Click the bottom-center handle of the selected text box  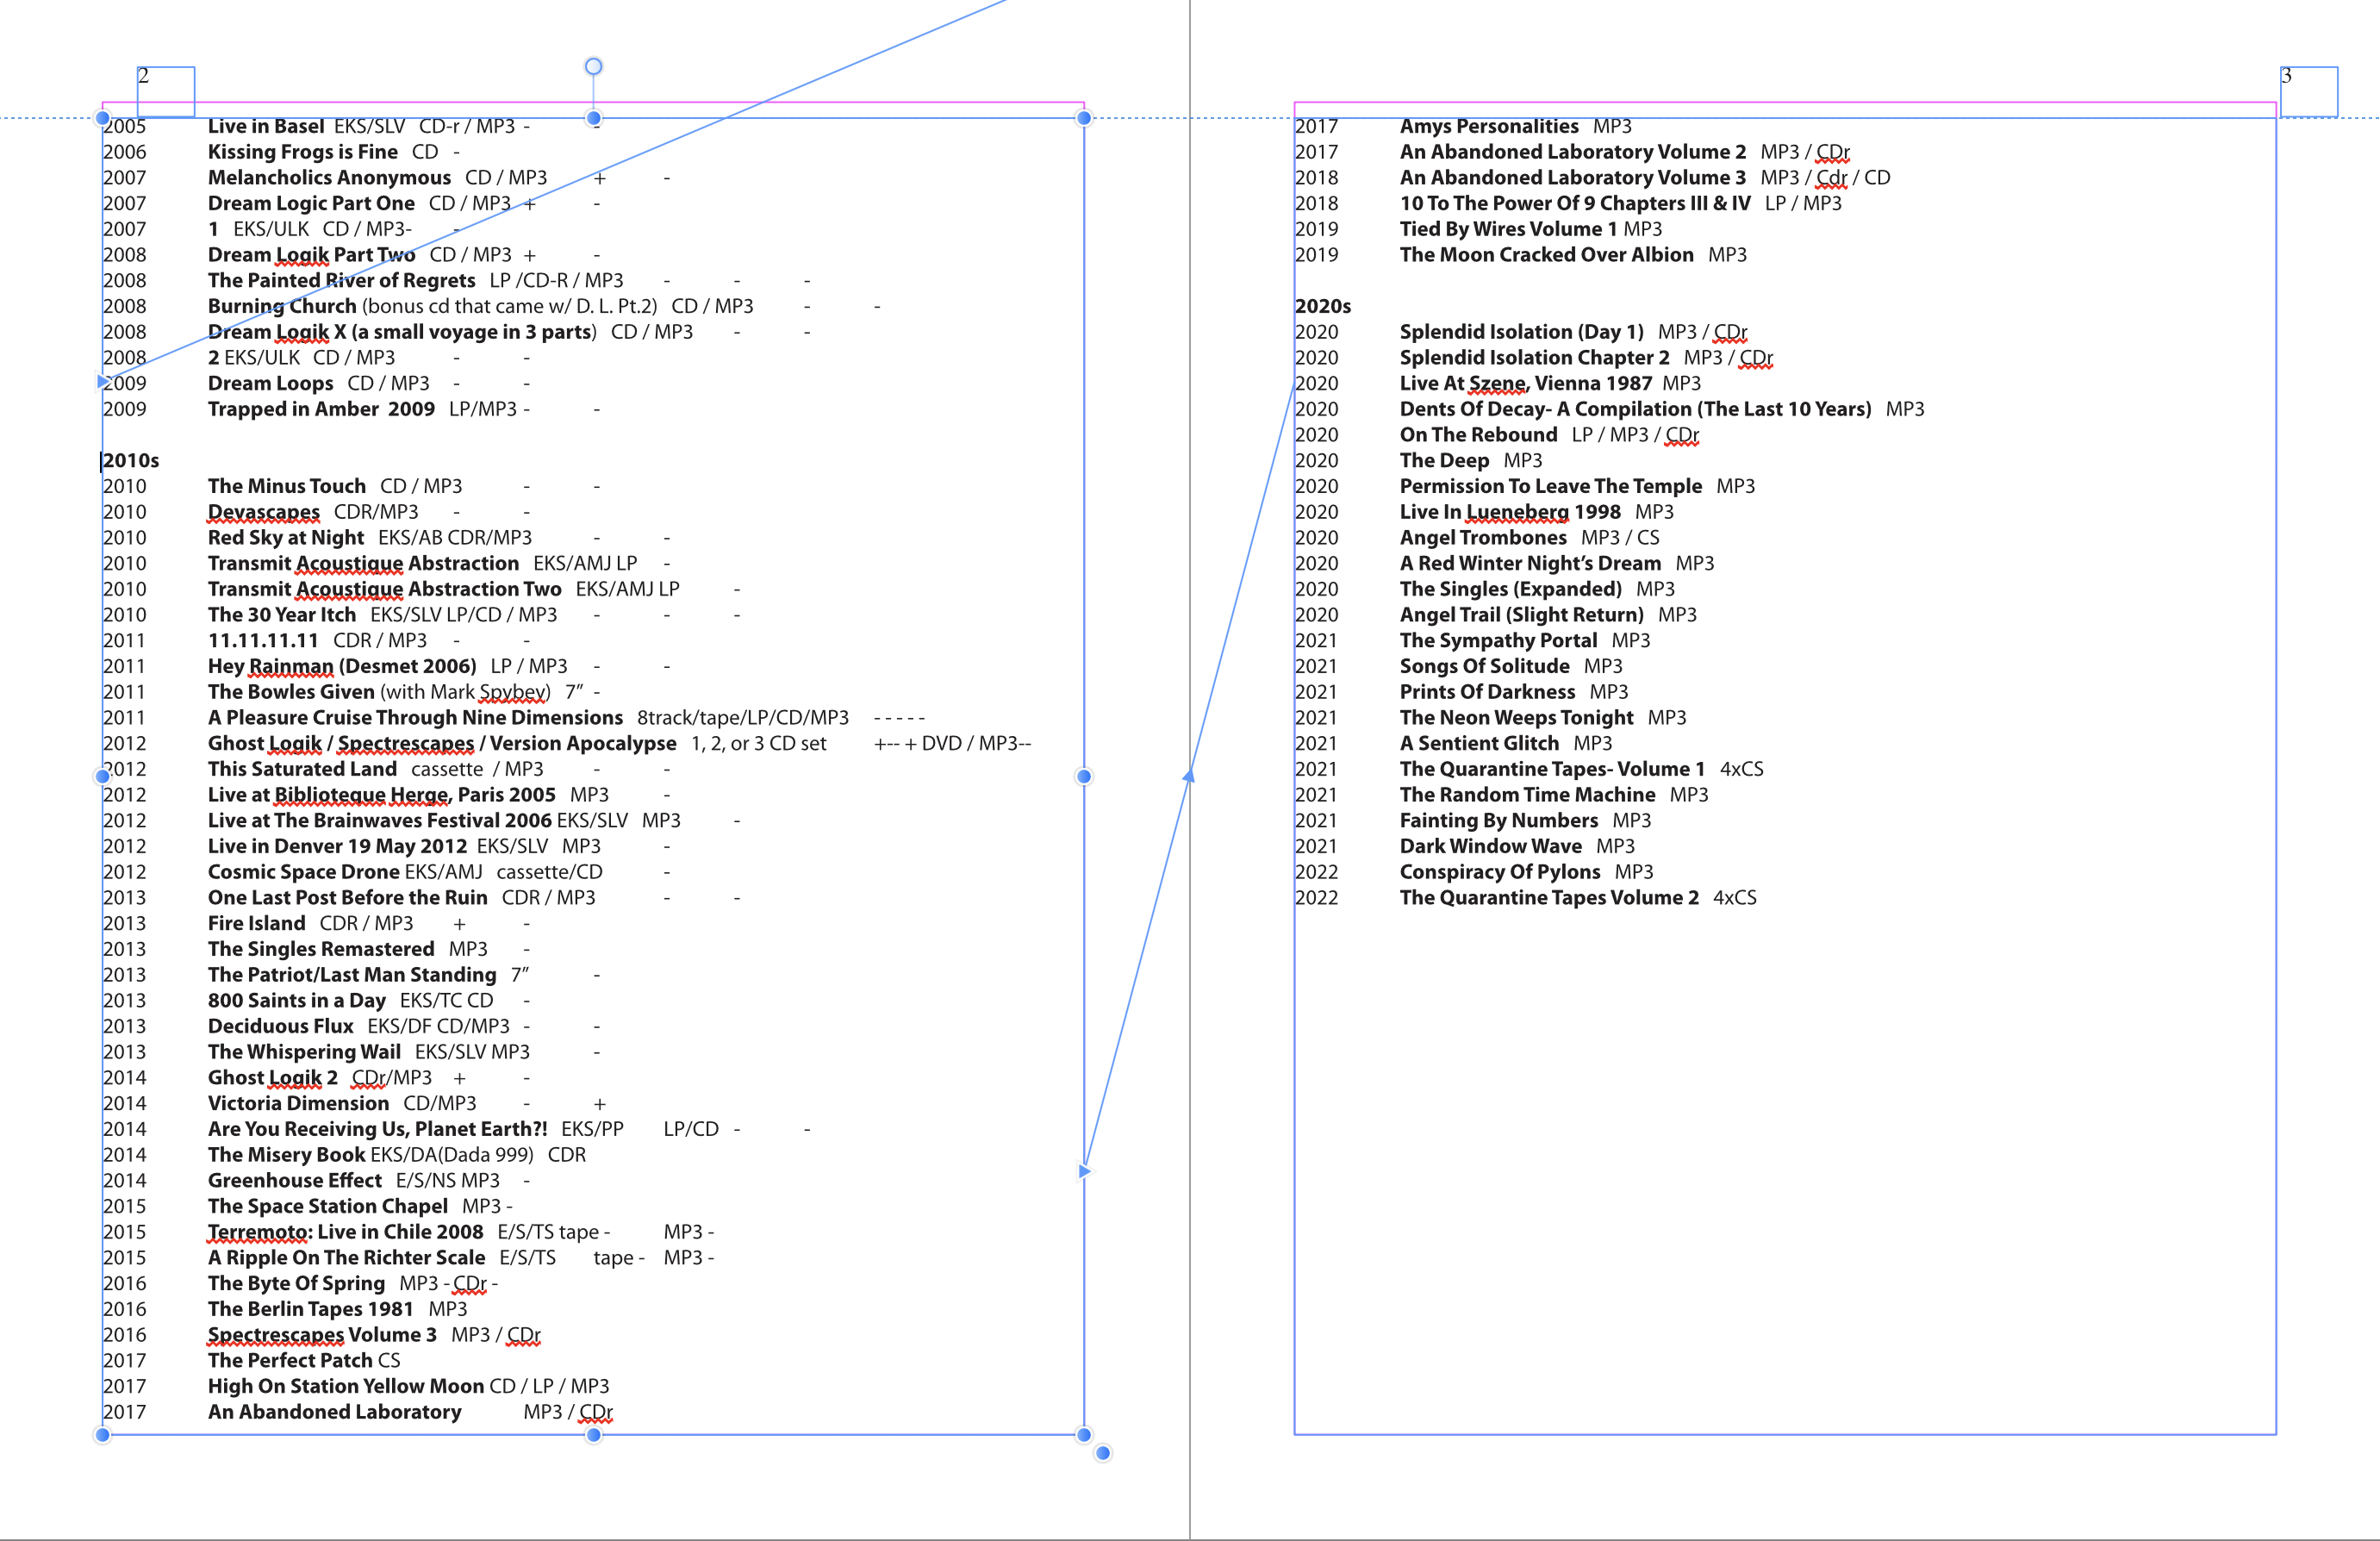click(x=593, y=1435)
